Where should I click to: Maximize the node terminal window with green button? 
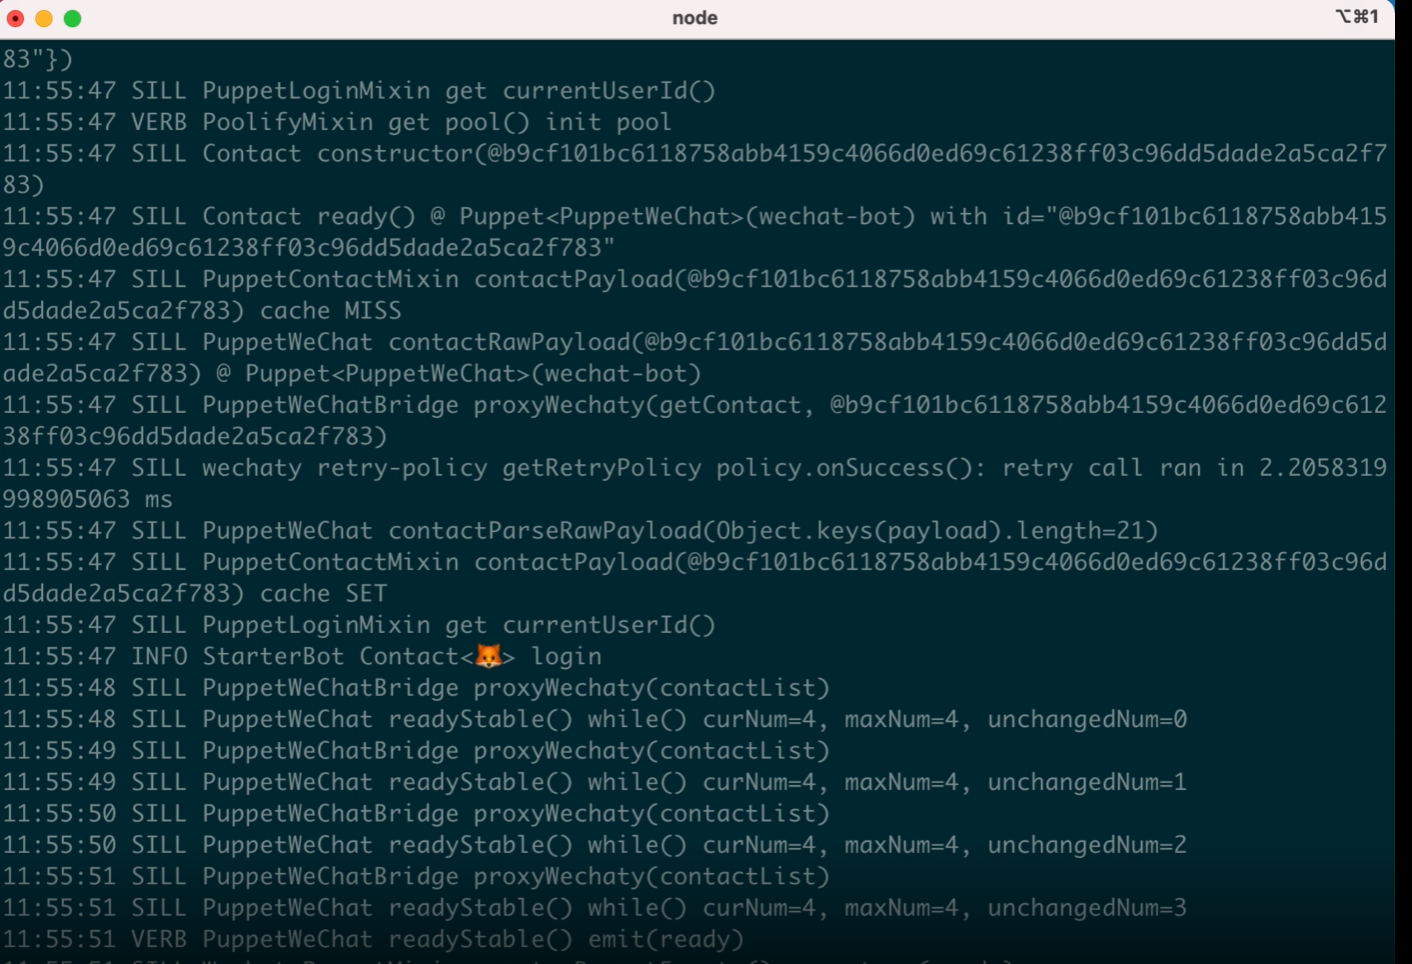(72, 18)
